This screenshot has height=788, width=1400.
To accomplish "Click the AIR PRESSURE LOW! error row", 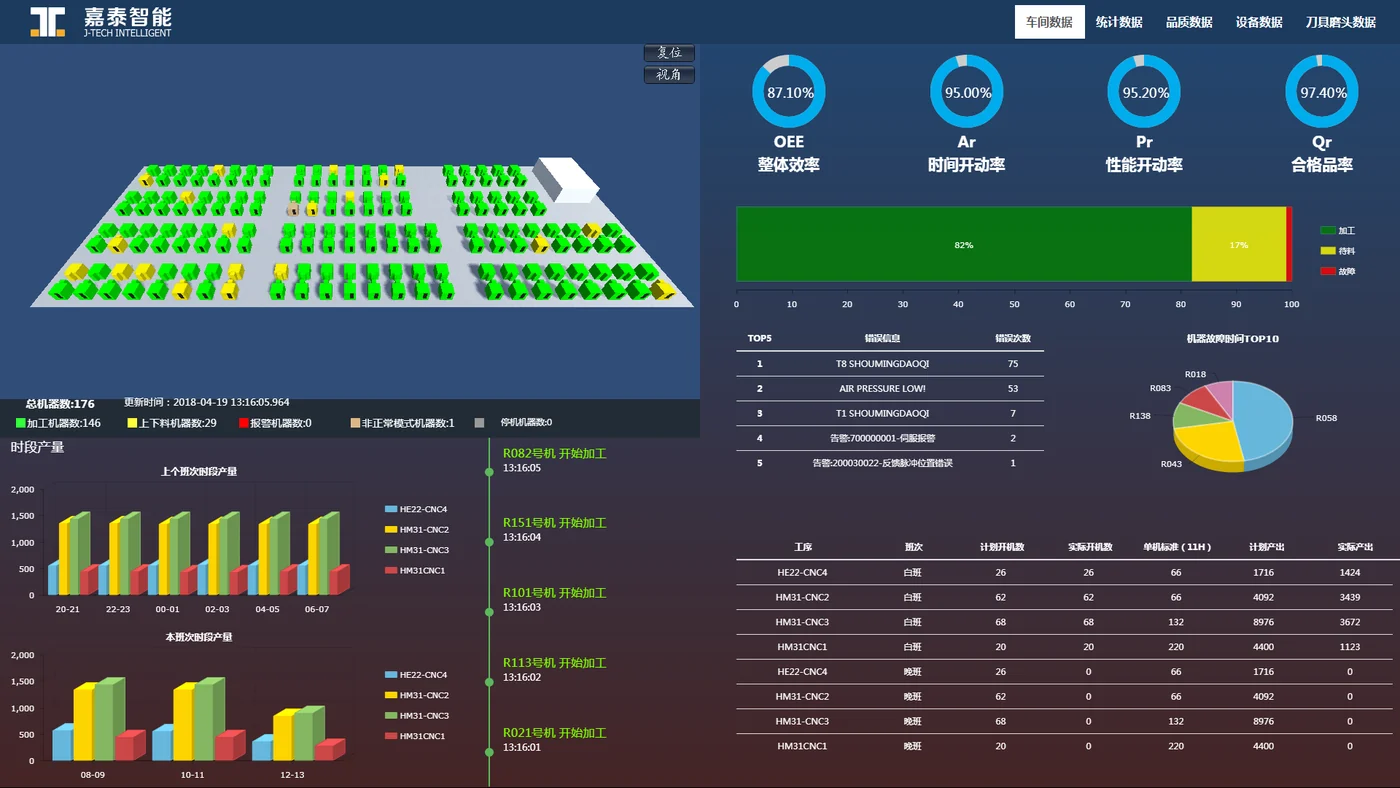I will click(890, 388).
